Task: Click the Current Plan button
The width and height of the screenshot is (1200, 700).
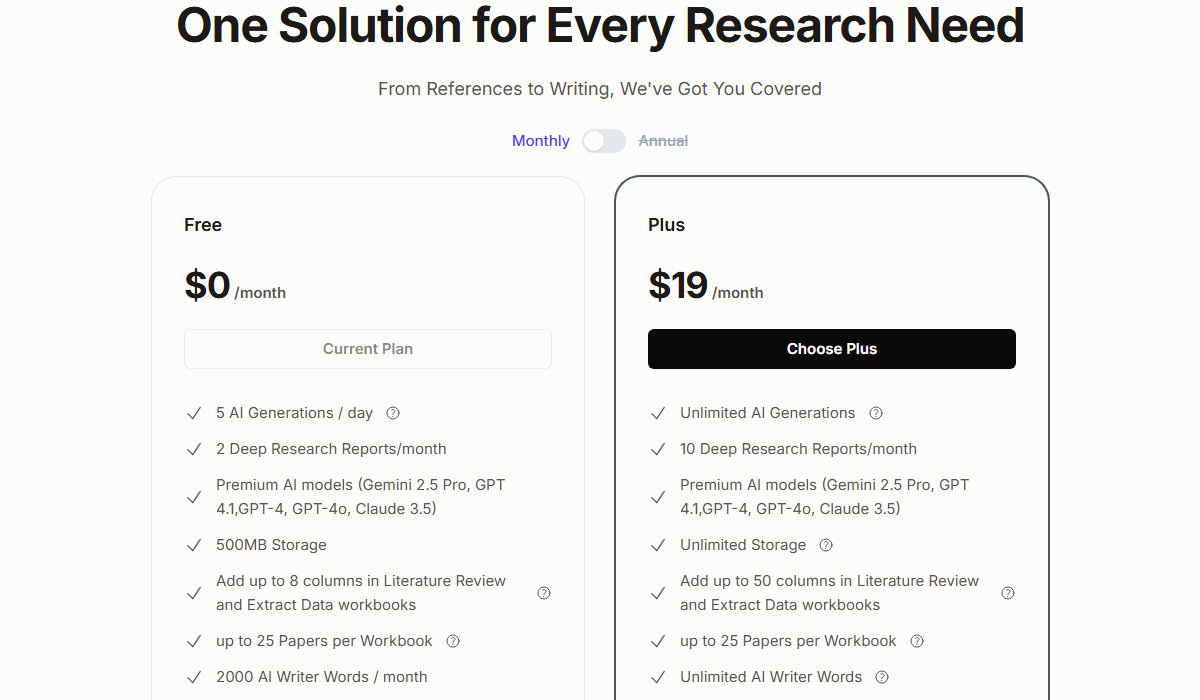Action: (x=368, y=349)
